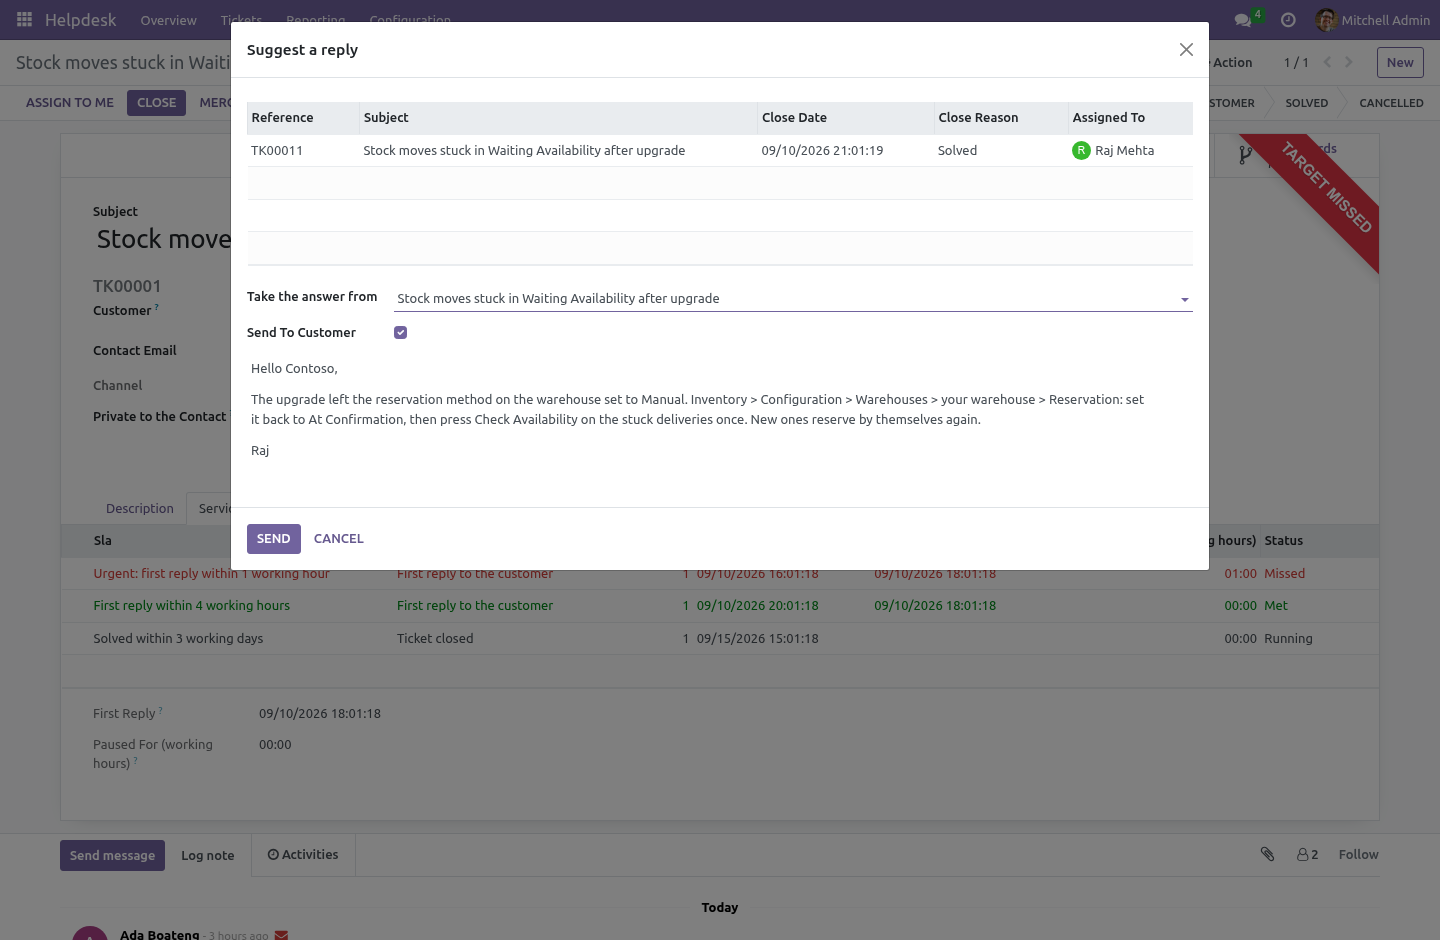
Task: Open the Activities tab in chatter
Action: [303, 855]
